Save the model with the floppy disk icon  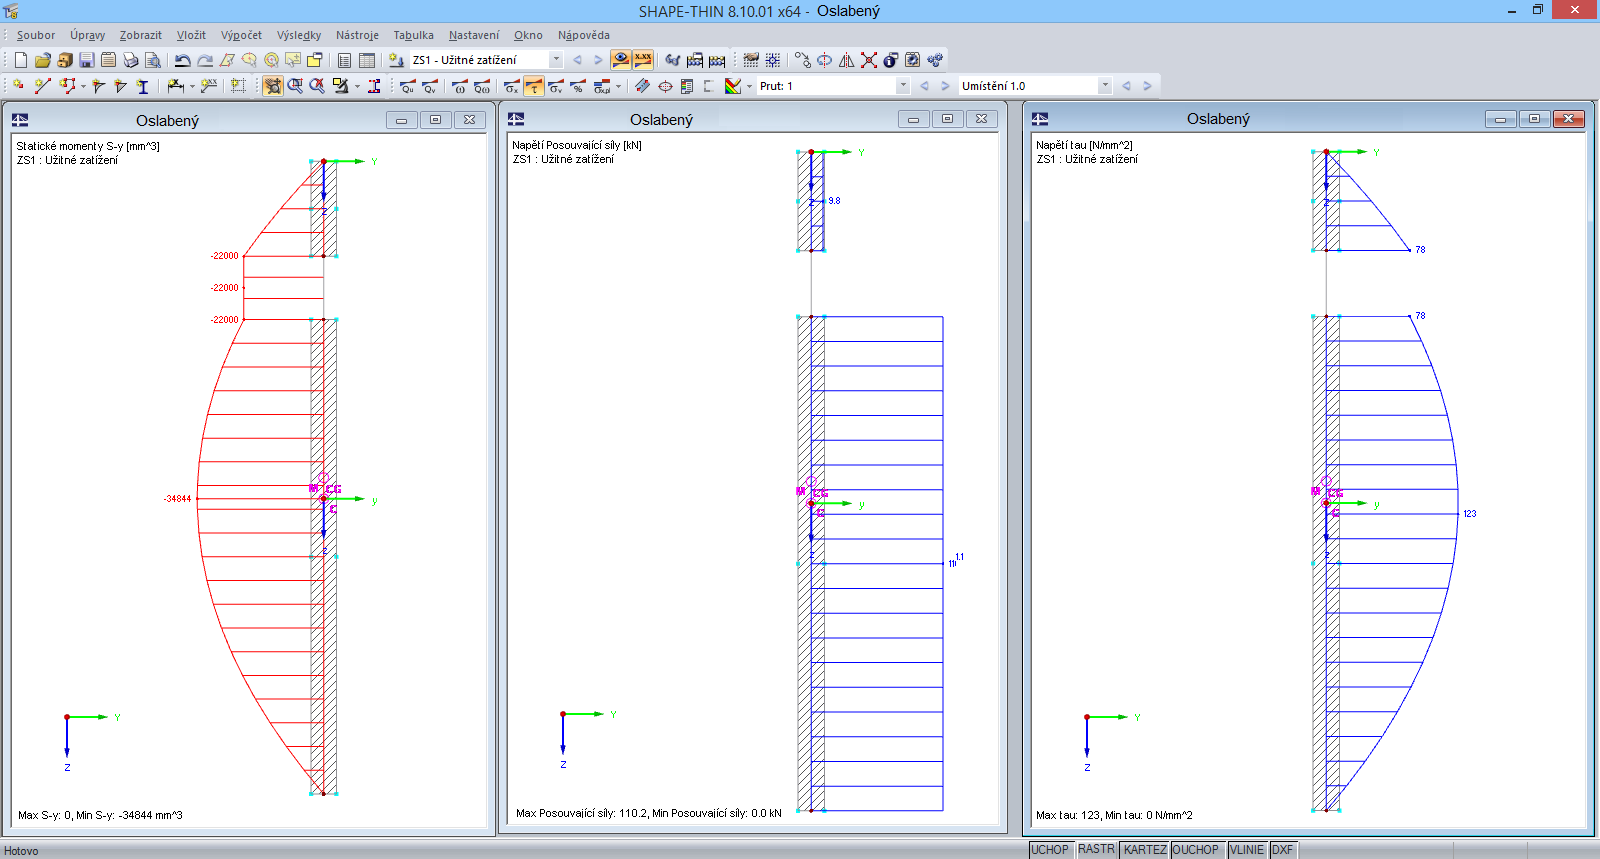point(87,60)
